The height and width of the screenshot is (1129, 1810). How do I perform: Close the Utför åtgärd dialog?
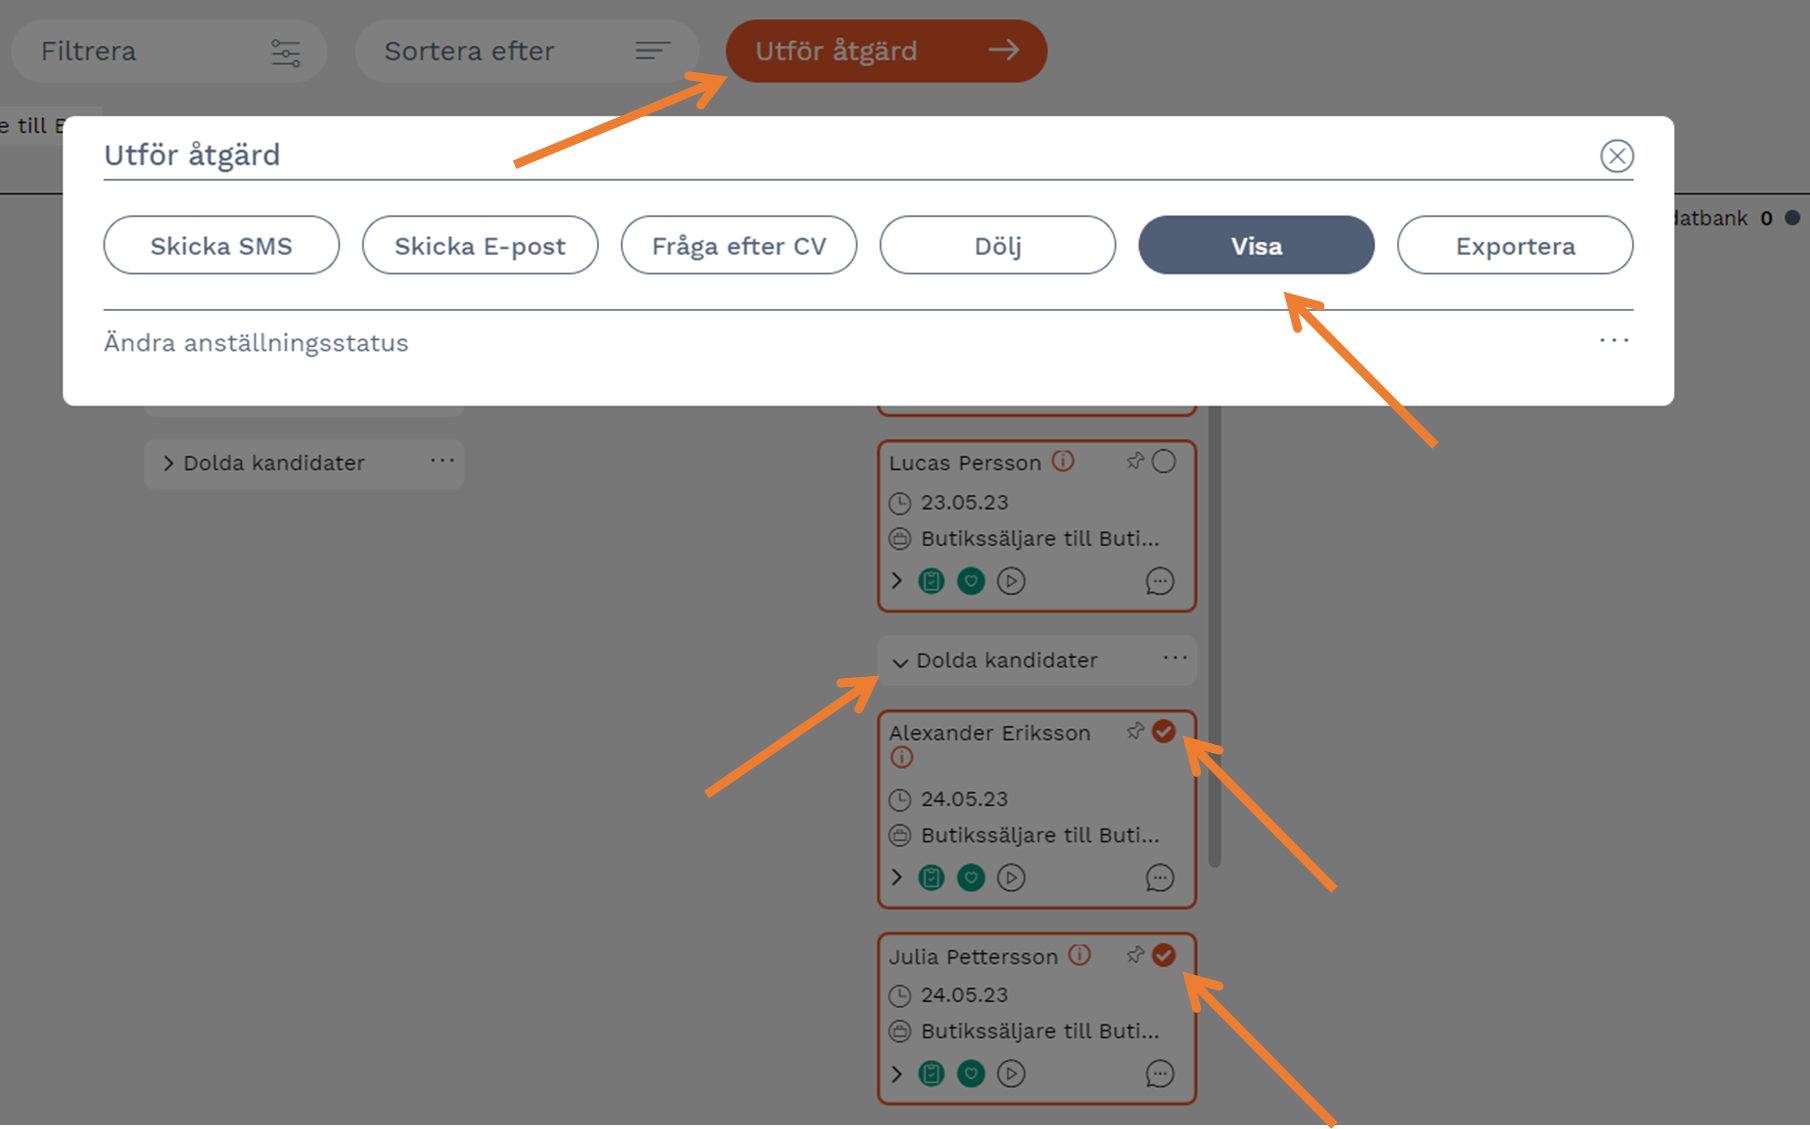pyautogui.click(x=1616, y=156)
